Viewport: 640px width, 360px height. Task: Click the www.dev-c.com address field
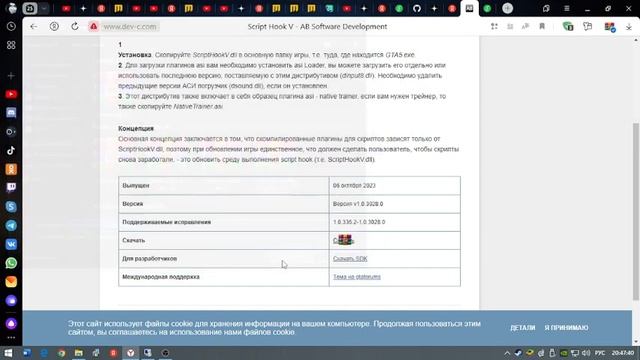click(130, 27)
